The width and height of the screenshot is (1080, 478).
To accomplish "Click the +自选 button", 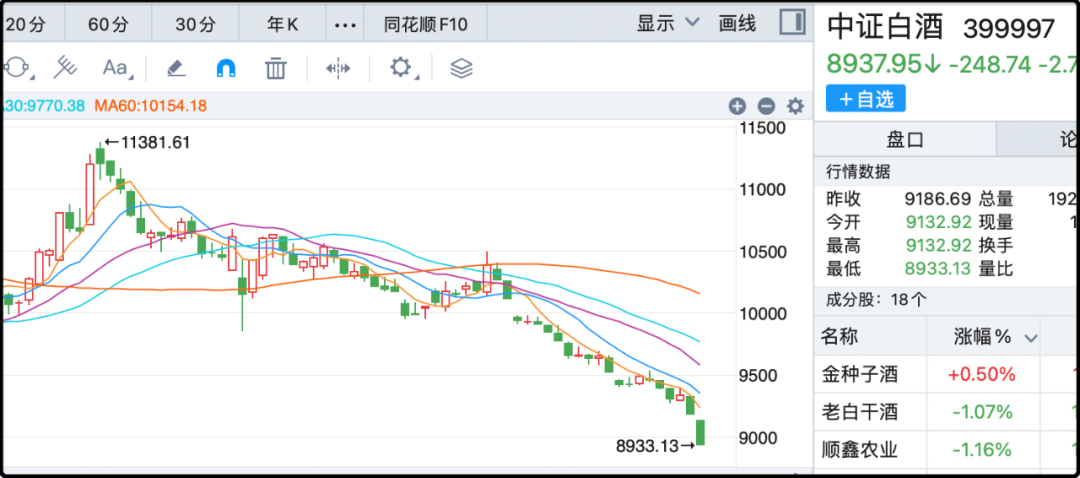I will (x=865, y=98).
